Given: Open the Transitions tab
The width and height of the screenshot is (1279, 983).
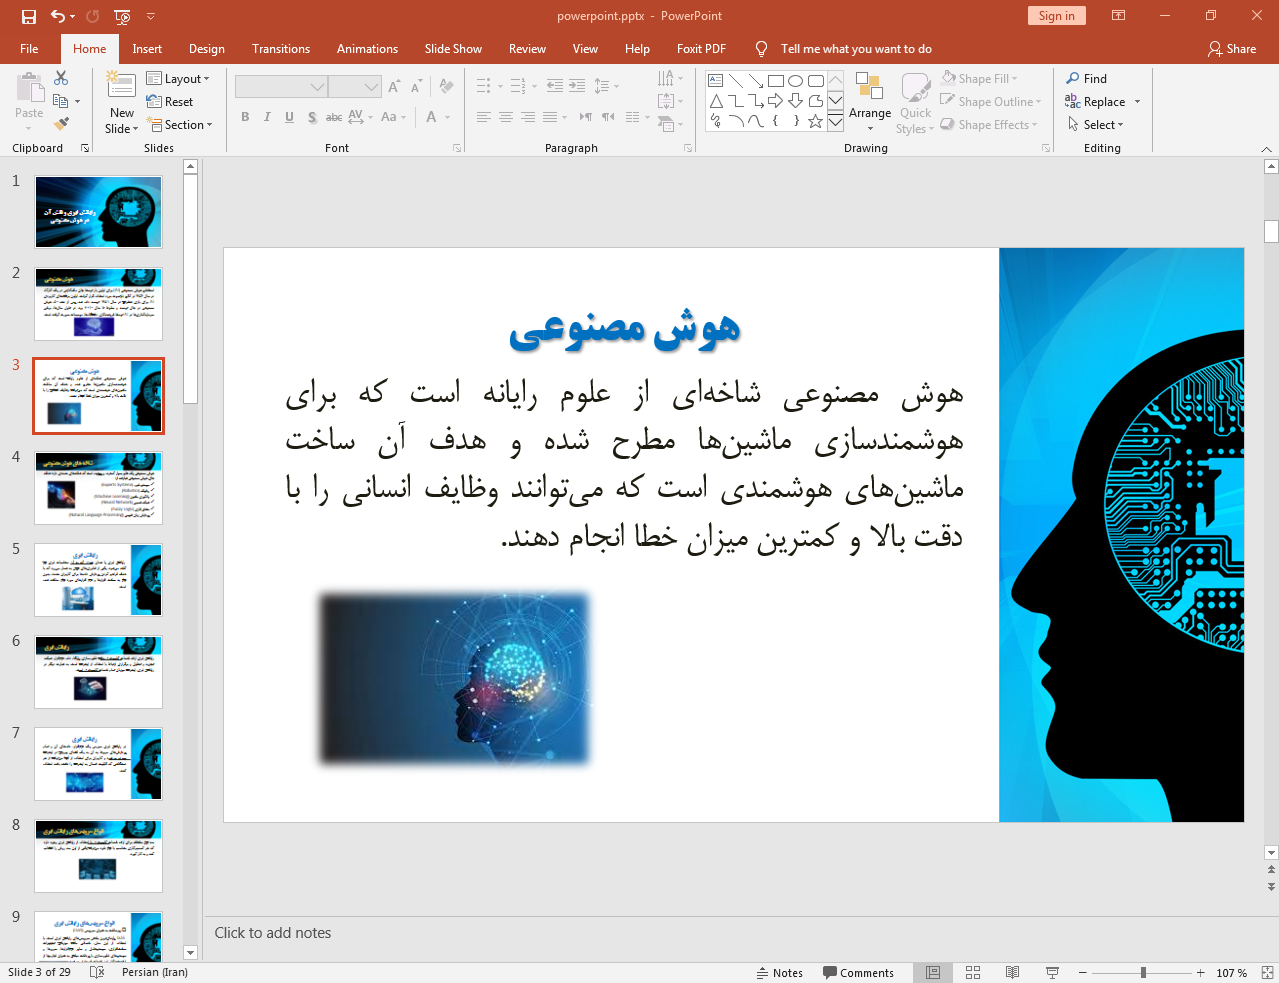Looking at the screenshot, I should point(280,49).
